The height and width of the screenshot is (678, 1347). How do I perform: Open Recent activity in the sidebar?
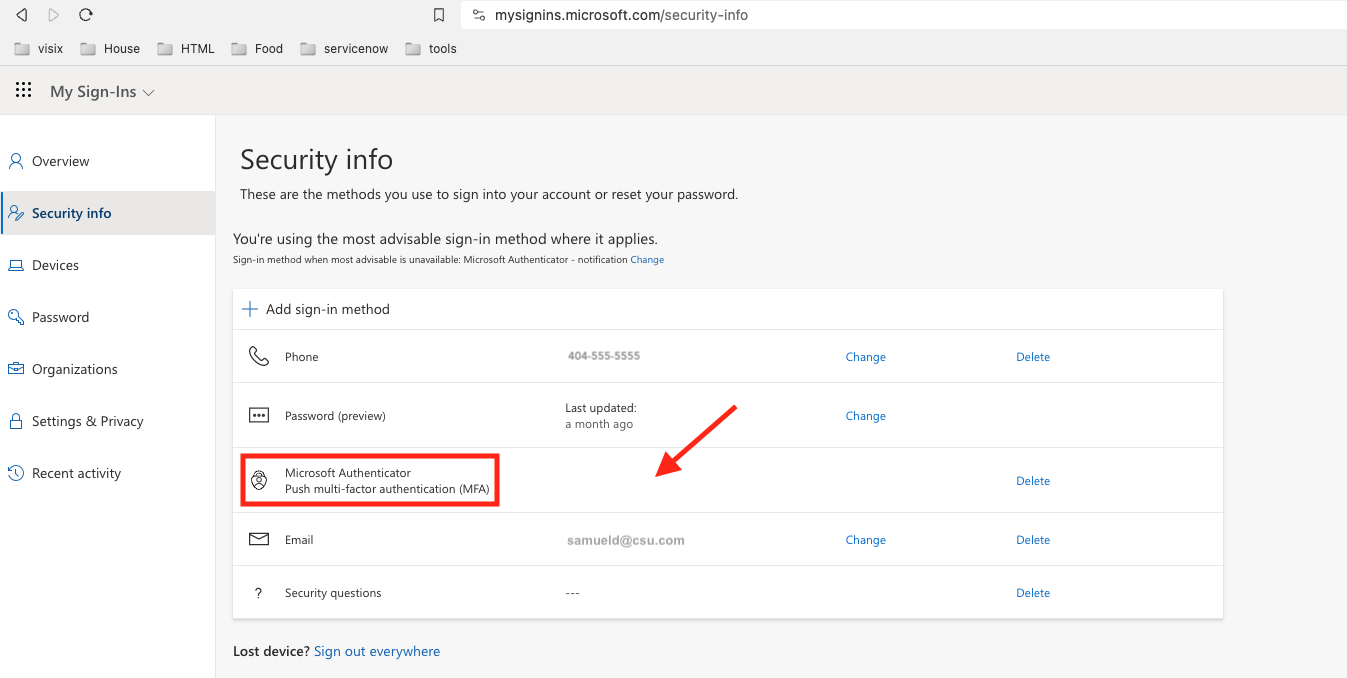click(107, 473)
